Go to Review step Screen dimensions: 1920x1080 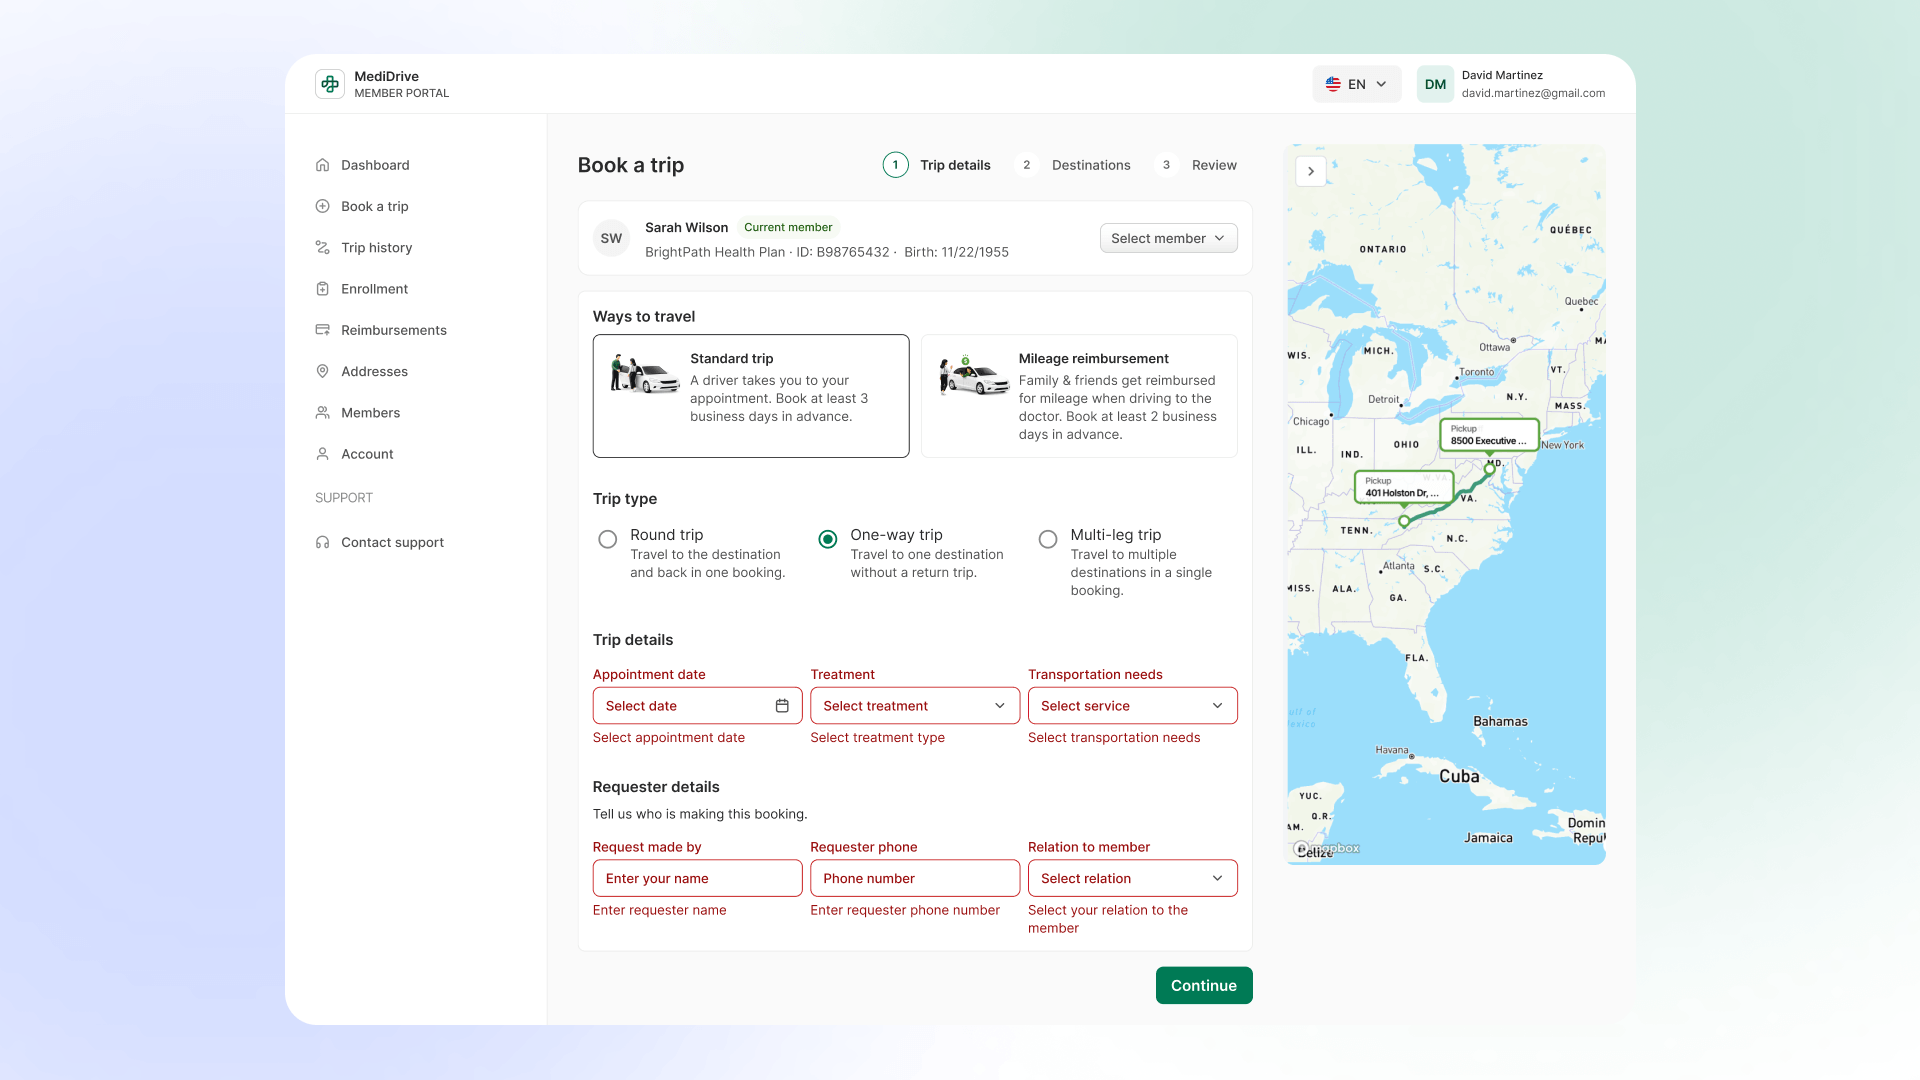[1195, 165]
